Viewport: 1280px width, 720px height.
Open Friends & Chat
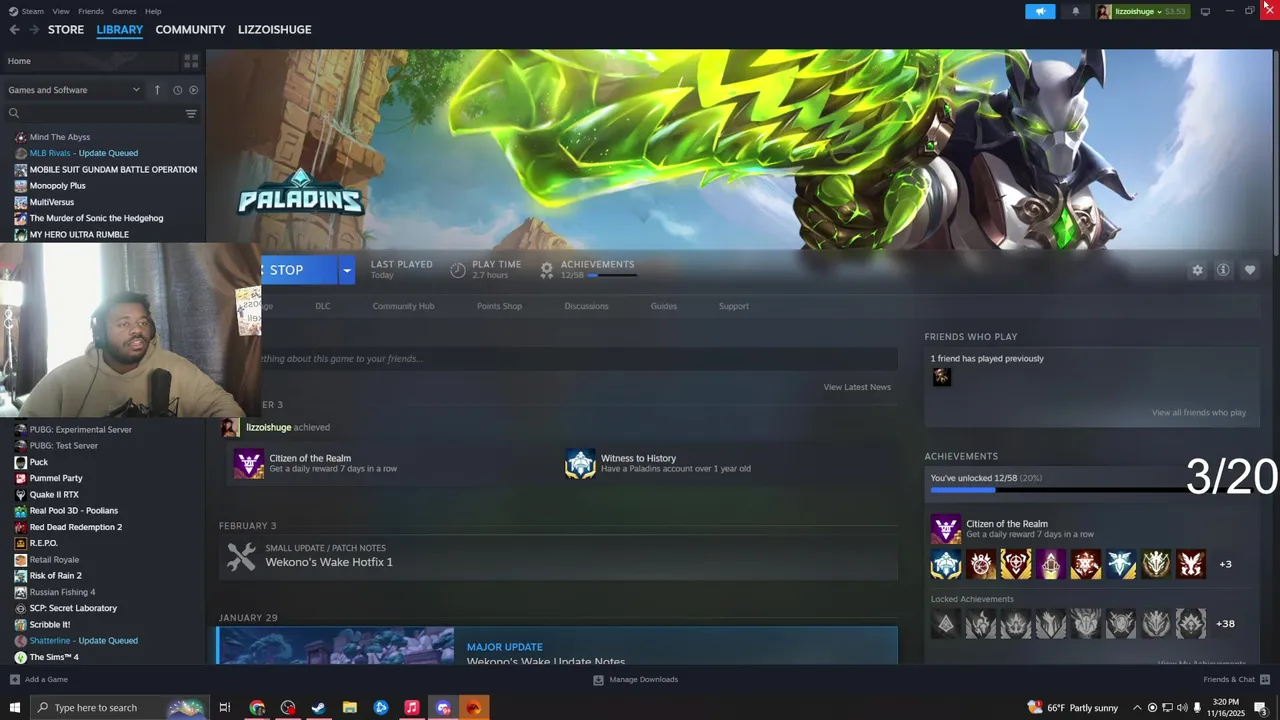[x=1236, y=680]
